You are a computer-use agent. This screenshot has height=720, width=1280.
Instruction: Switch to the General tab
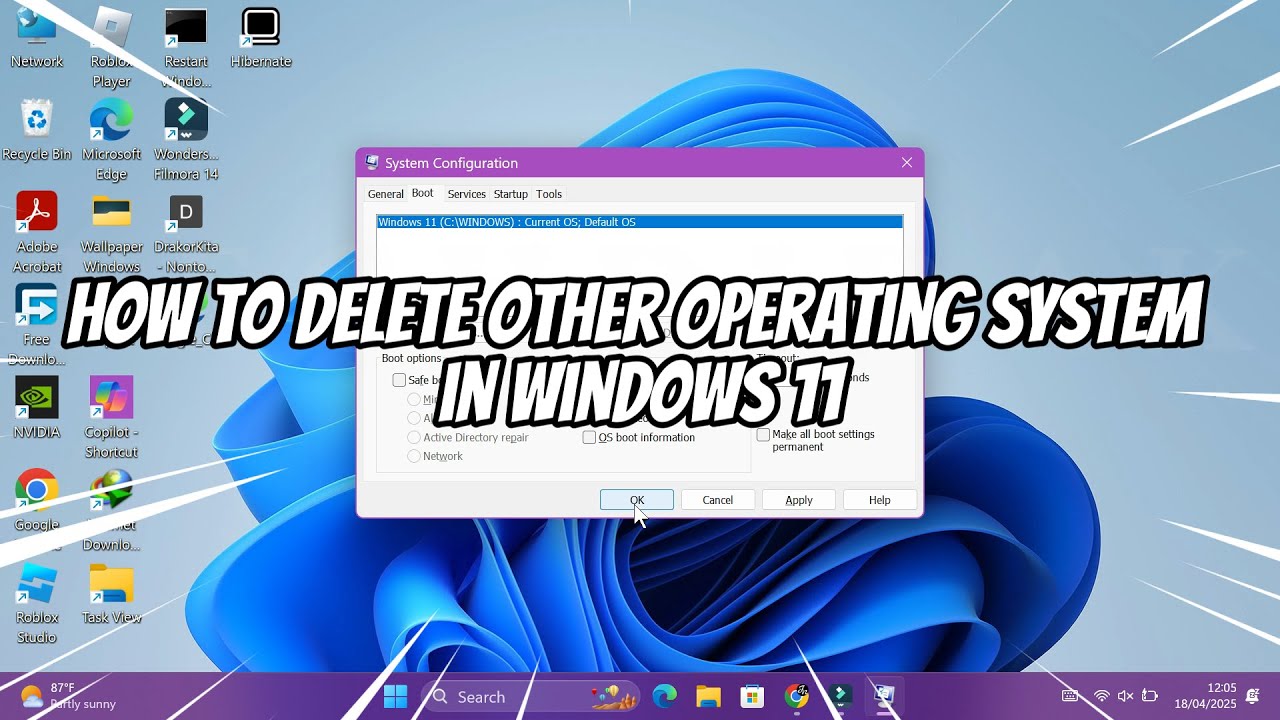[385, 194]
